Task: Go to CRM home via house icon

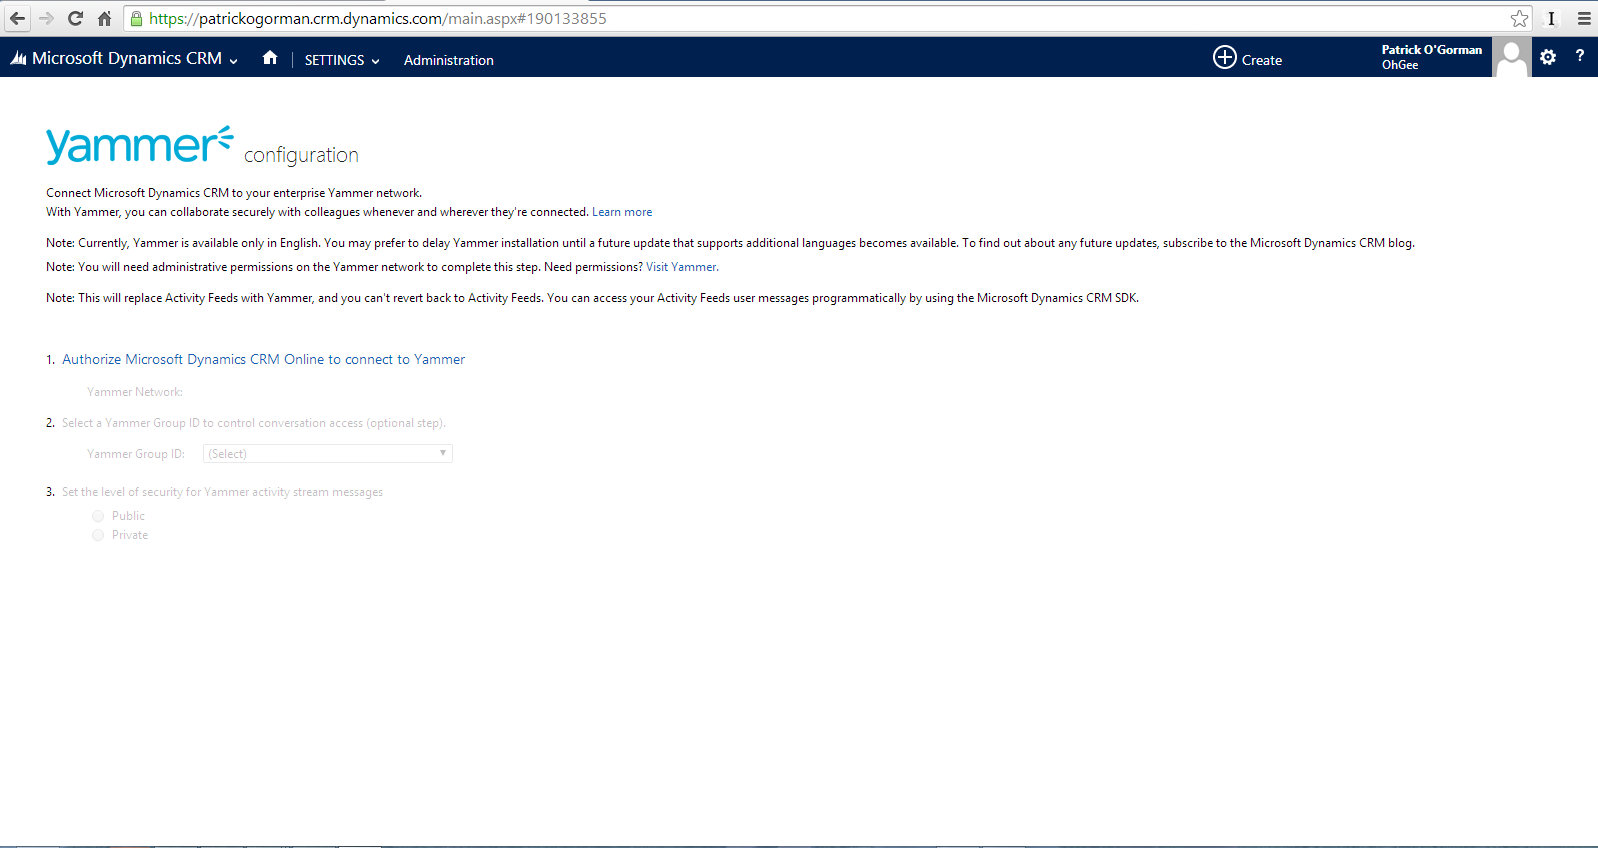Action: click(x=270, y=58)
